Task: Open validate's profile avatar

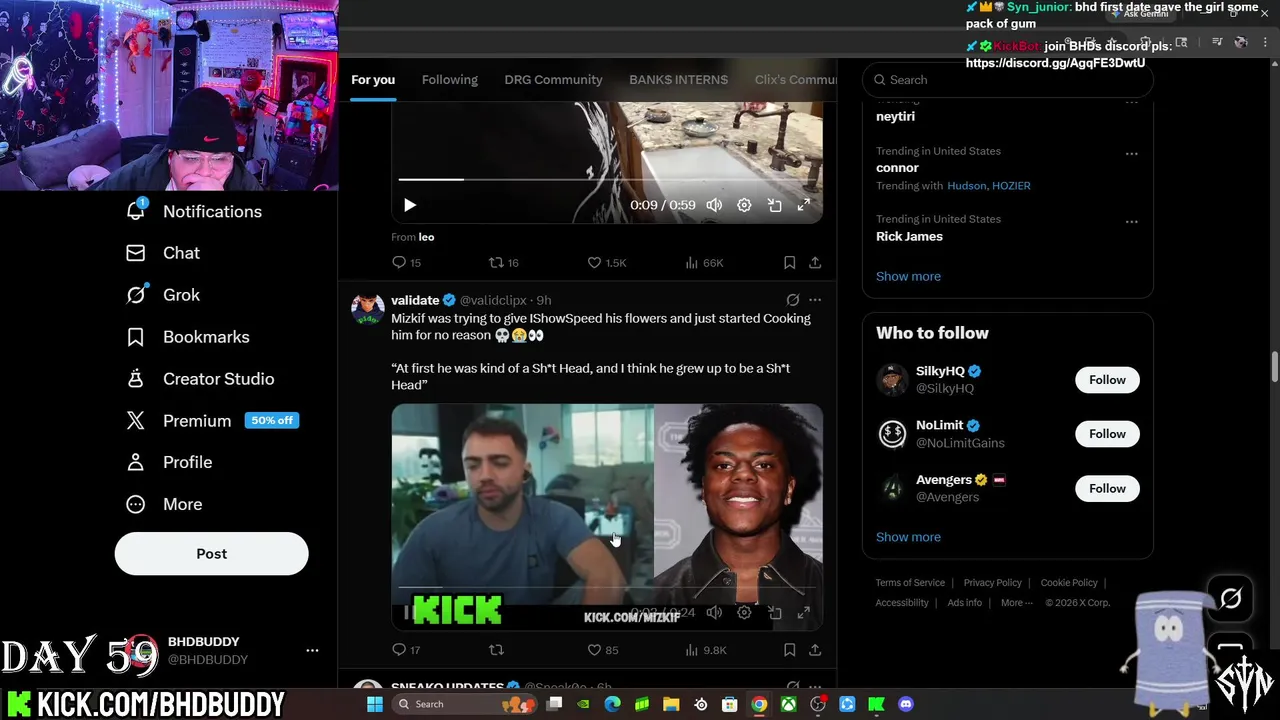Action: 368,309
